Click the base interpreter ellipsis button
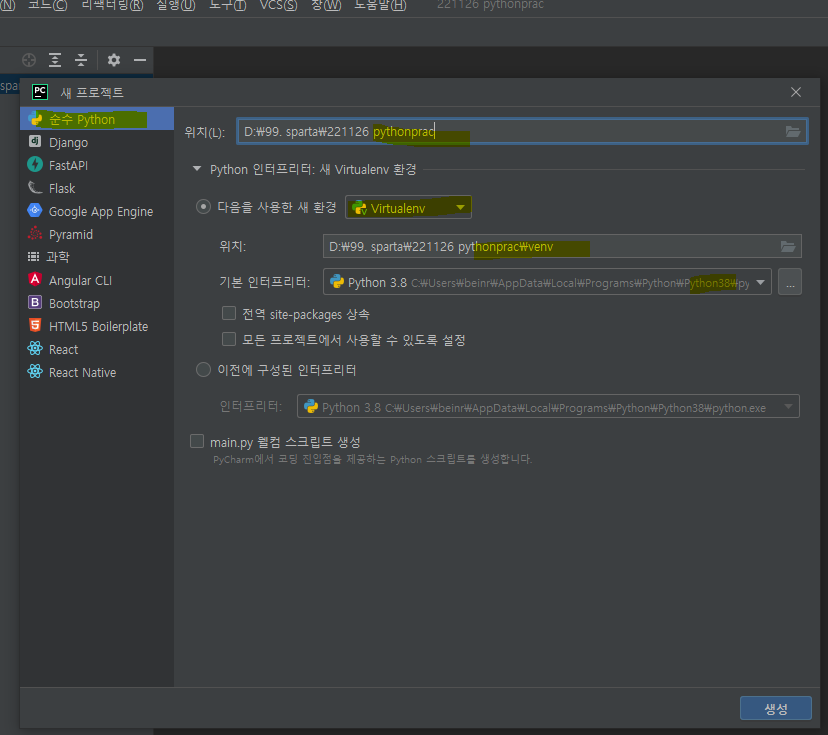 click(x=789, y=282)
